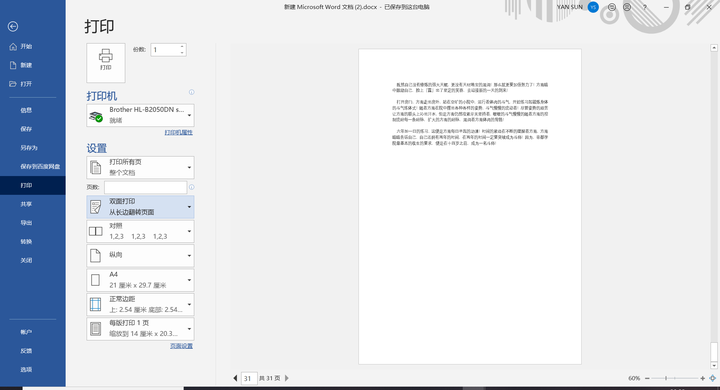
Task: Go to next page in preview
Action: (x=287, y=378)
